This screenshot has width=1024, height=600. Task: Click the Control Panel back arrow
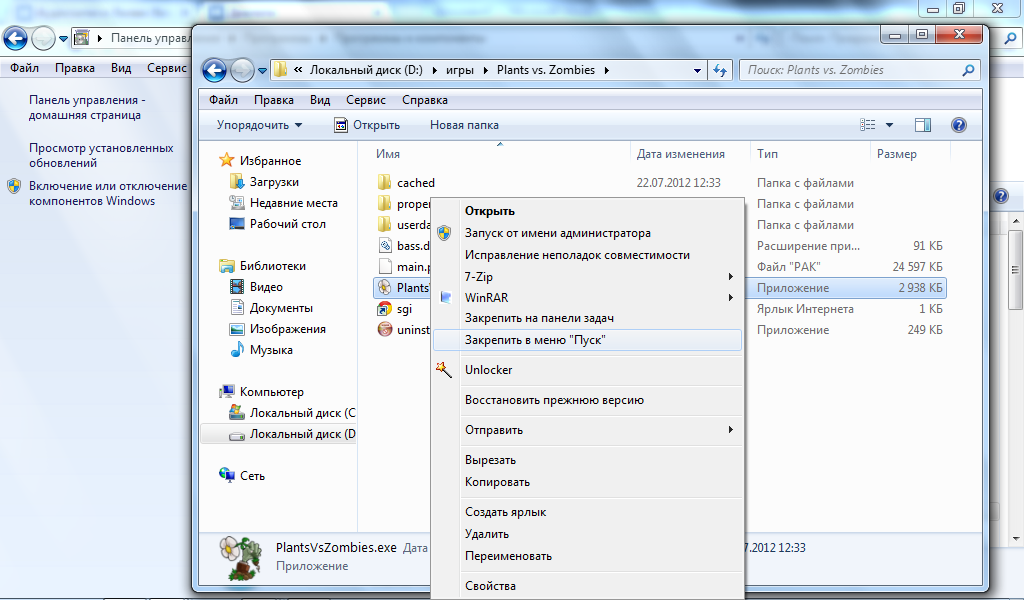pyautogui.click(x=15, y=39)
